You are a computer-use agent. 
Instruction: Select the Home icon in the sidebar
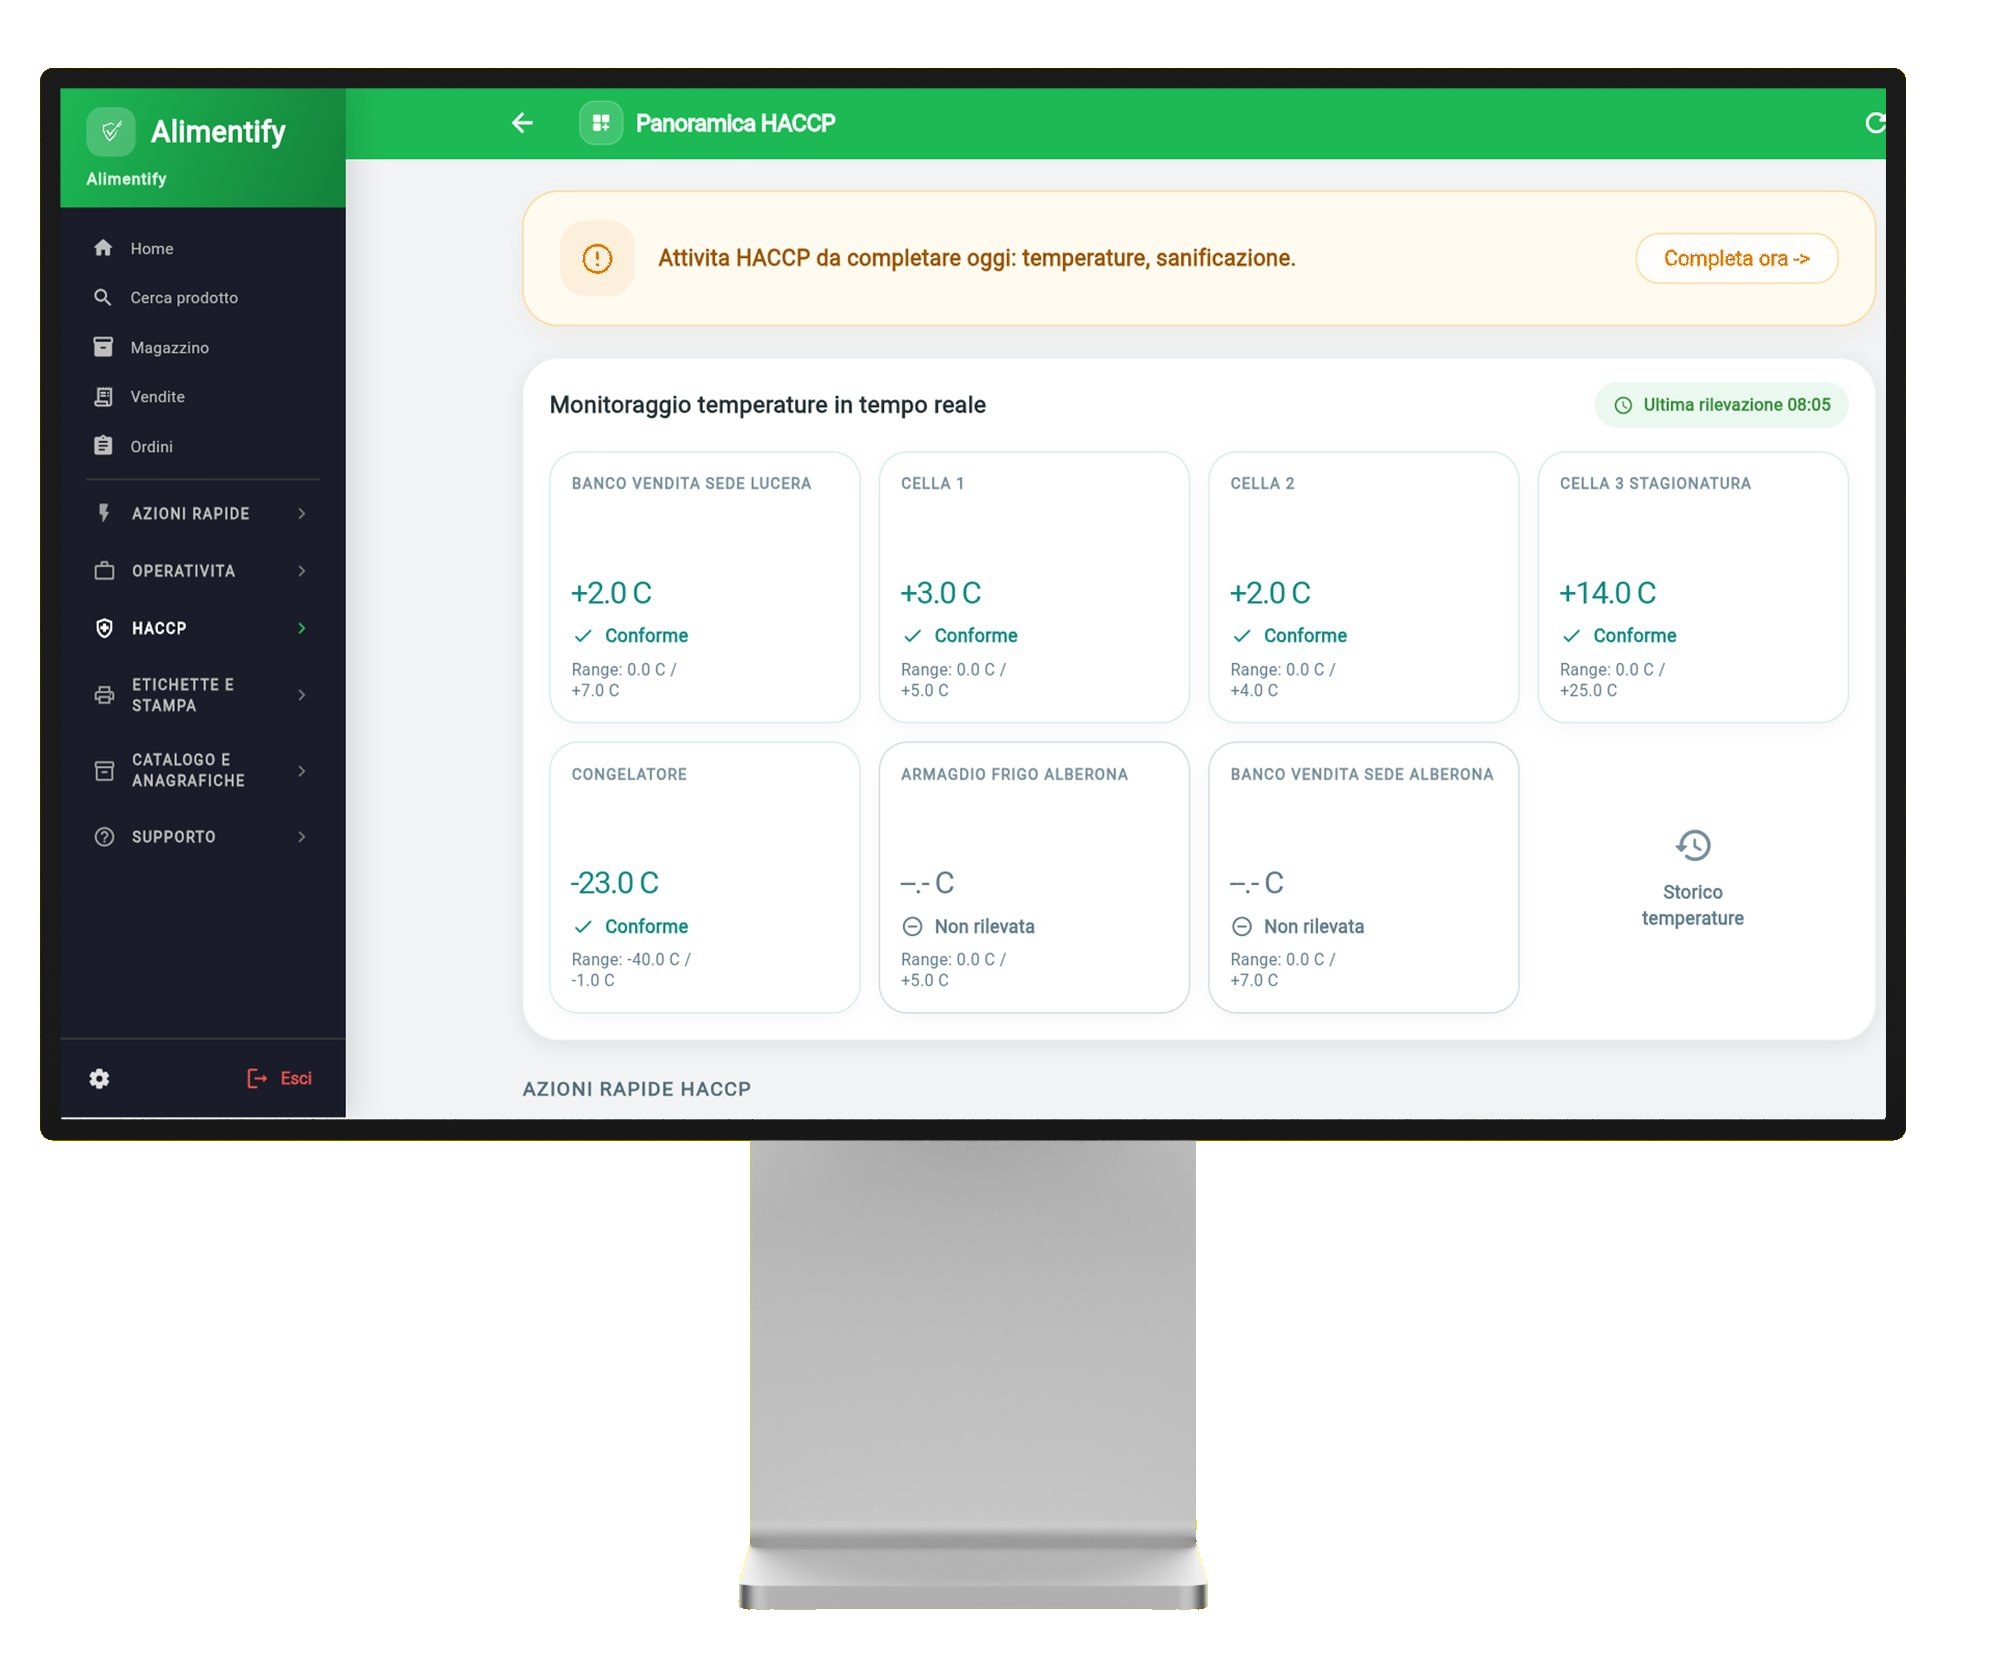click(103, 248)
